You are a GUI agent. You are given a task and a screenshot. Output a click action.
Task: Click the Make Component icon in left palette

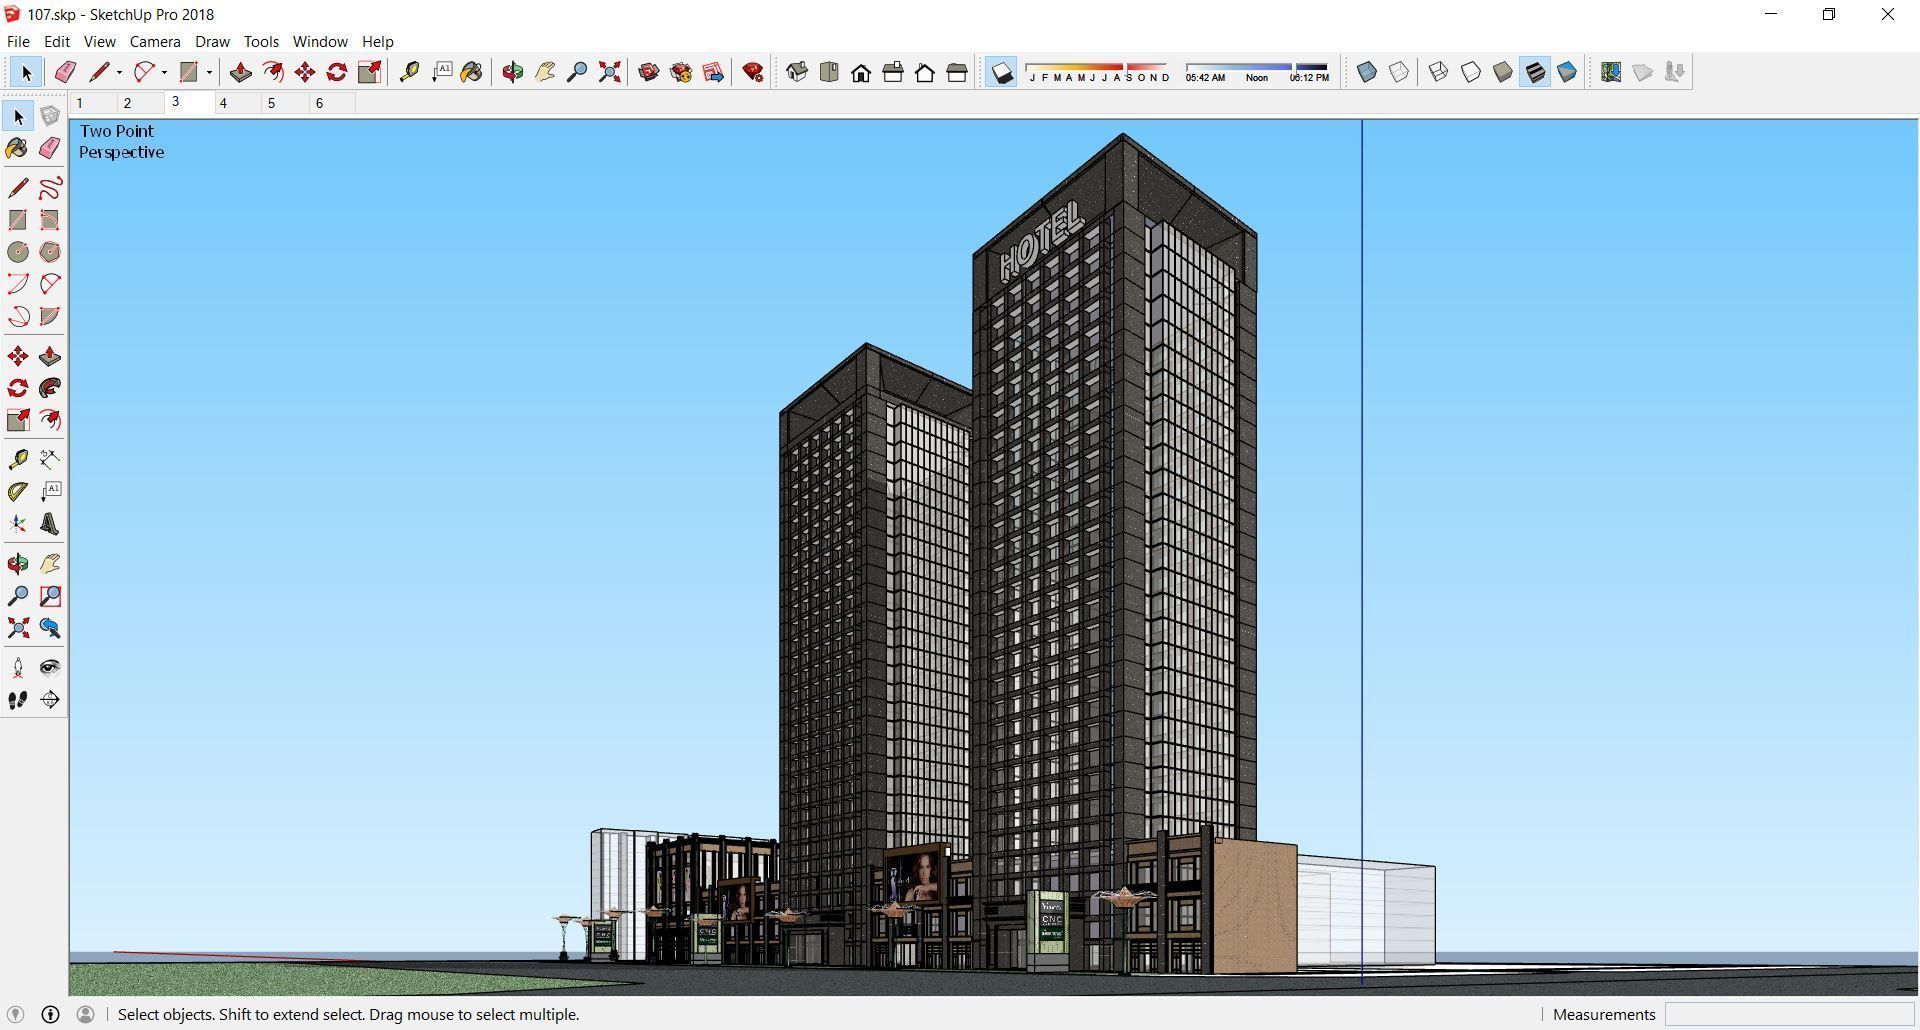pyautogui.click(x=50, y=117)
